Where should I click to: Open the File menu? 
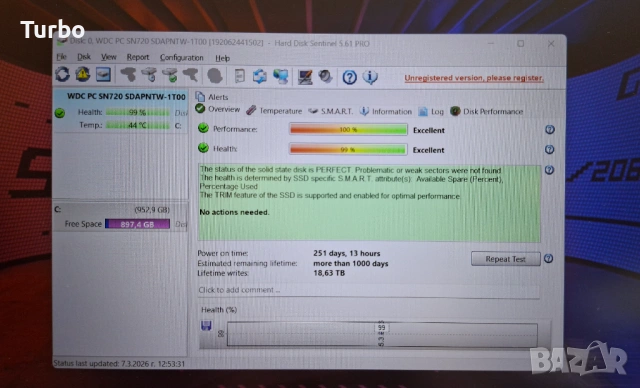click(x=61, y=56)
